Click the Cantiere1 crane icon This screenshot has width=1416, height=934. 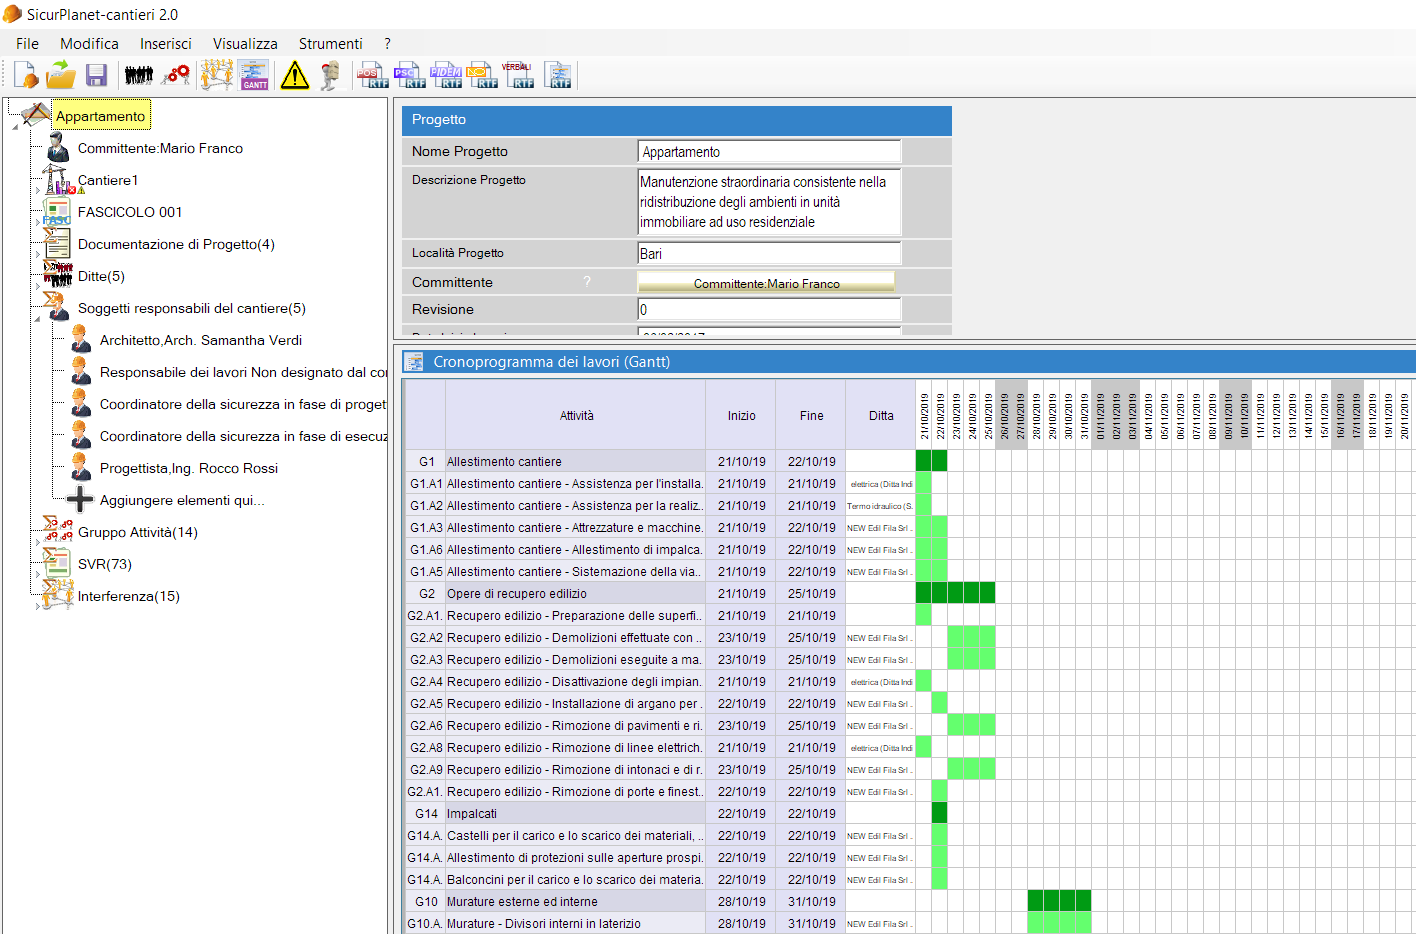[57, 180]
